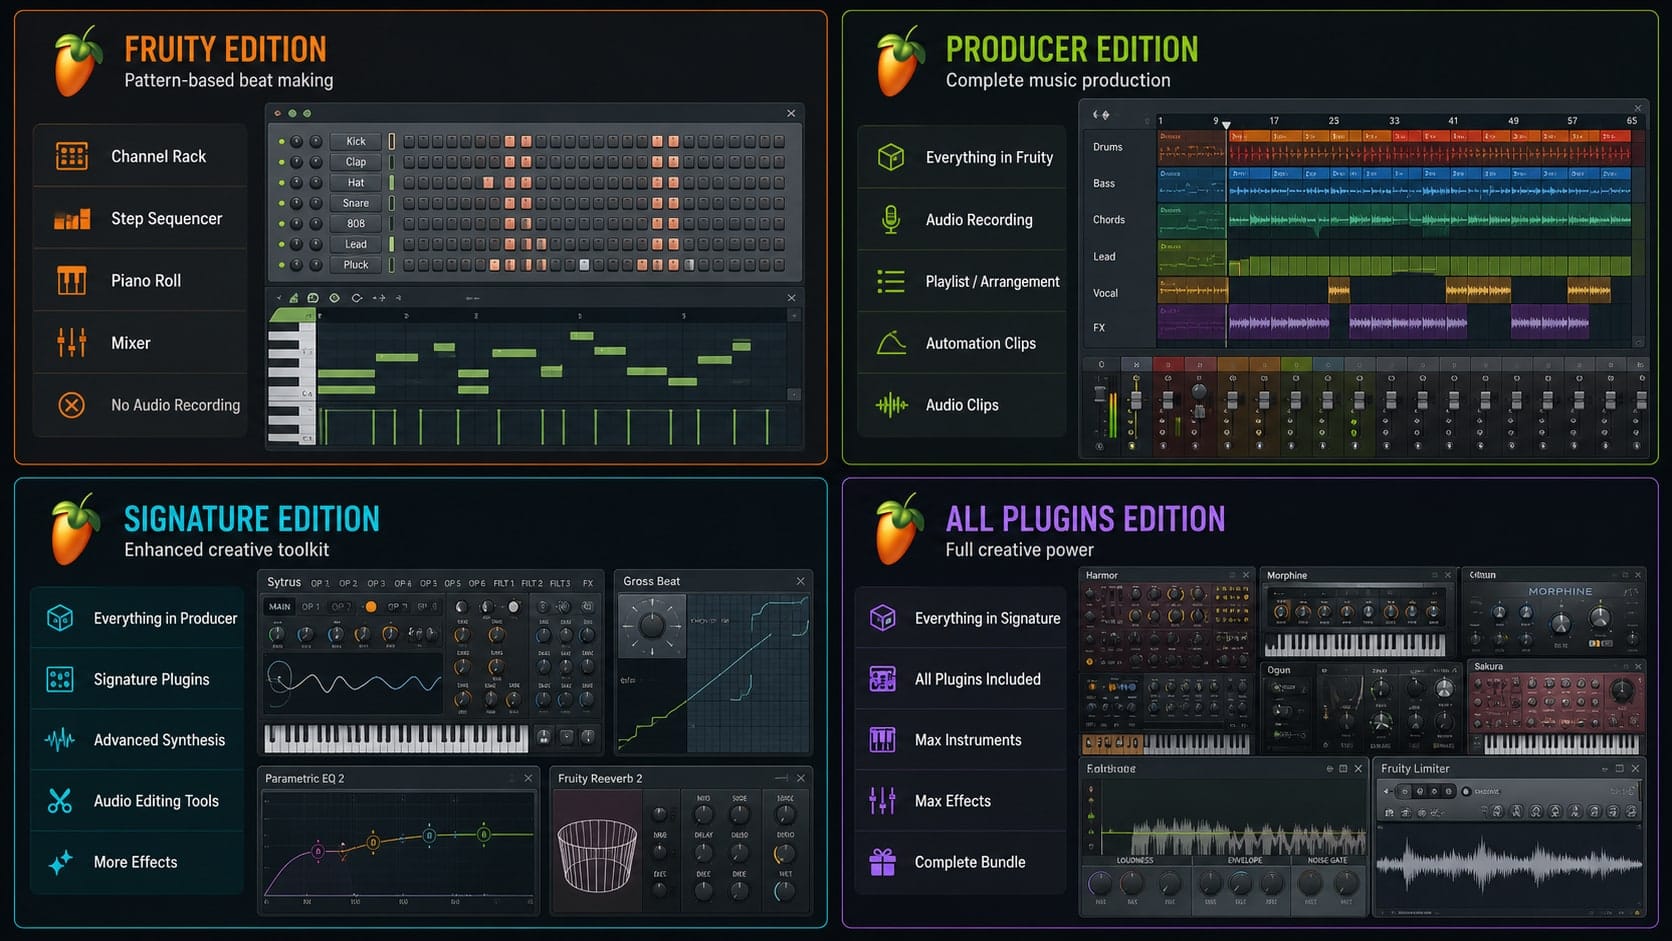Click the Kick channel button

coord(356,142)
